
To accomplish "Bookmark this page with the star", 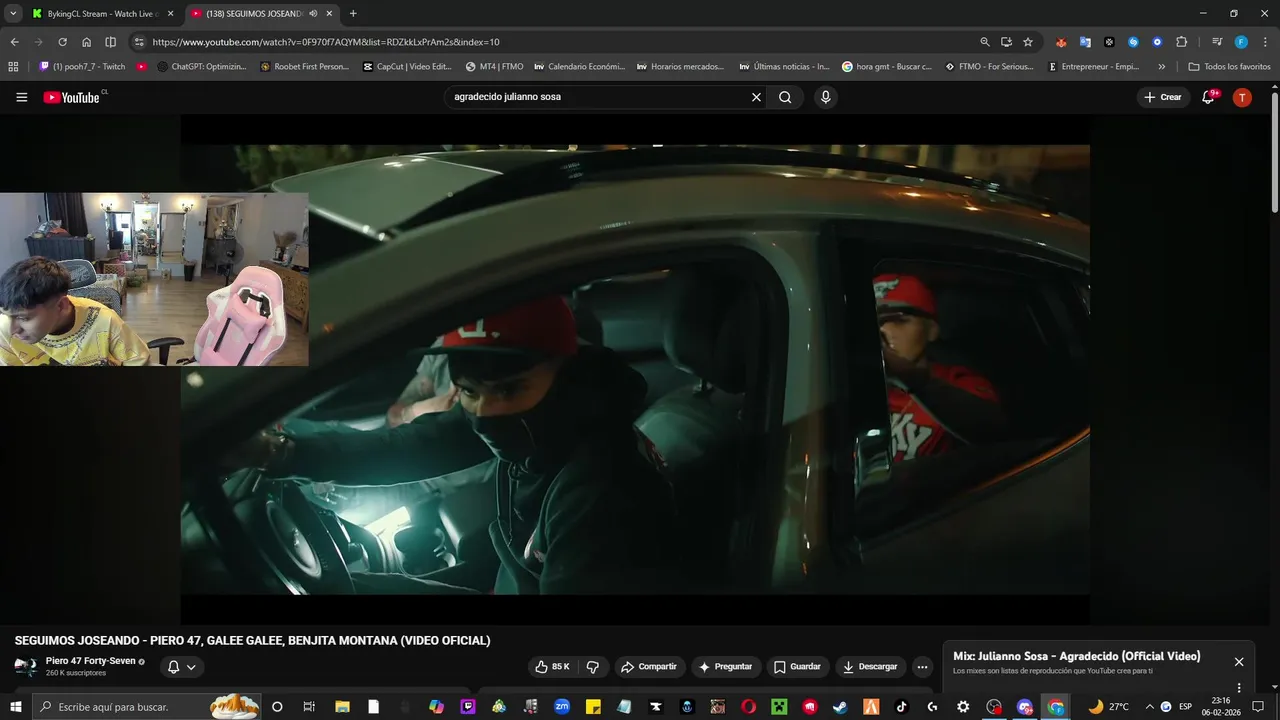I will (x=1028, y=42).
